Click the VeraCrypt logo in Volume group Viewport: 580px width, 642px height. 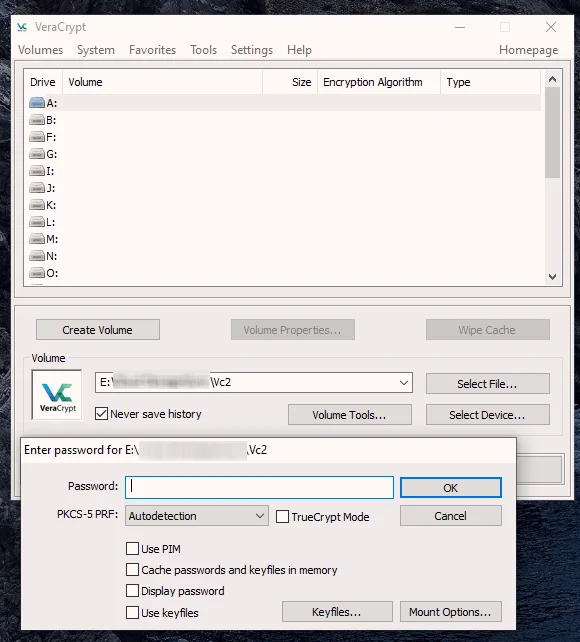click(57, 395)
